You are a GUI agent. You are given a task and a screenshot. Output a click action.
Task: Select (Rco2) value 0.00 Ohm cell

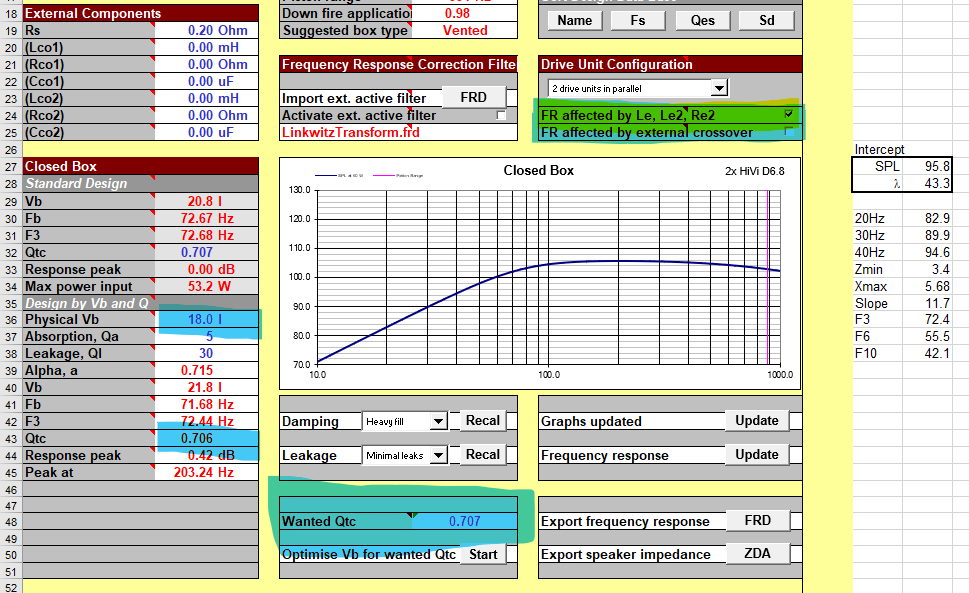(206, 116)
